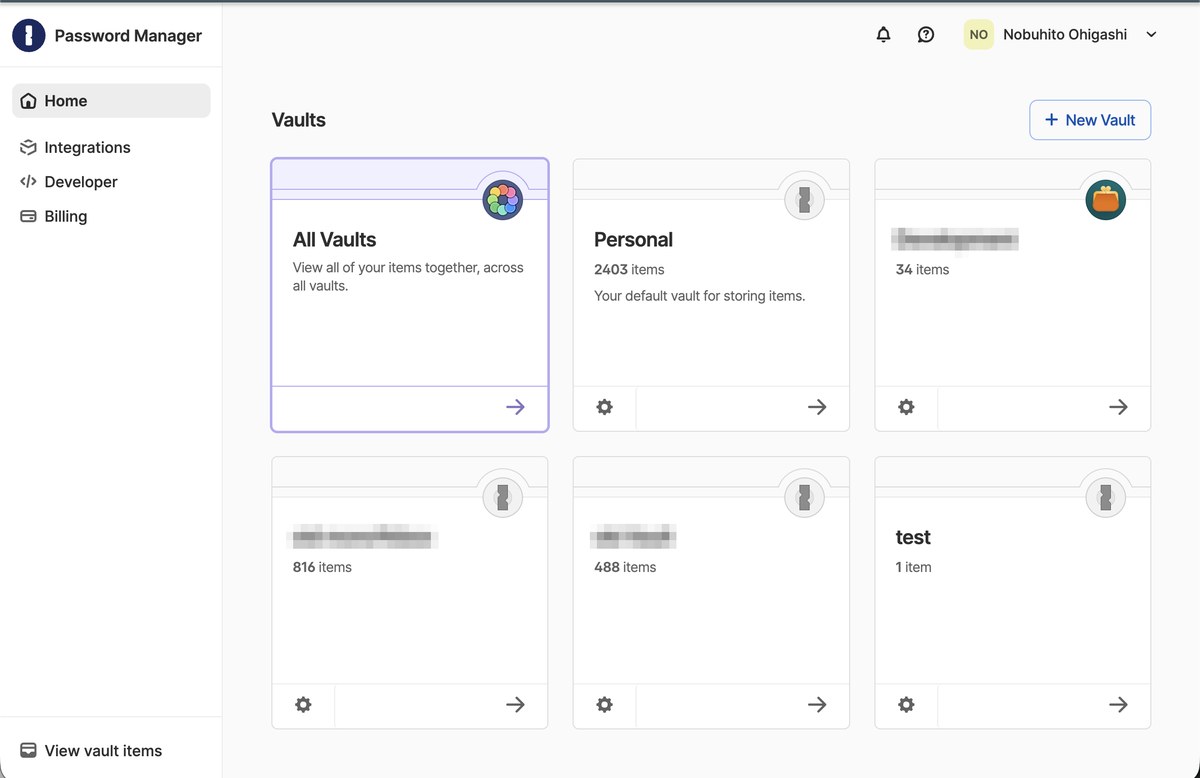This screenshot has height=778, width=1200.
Task: Click keyhole icon of 488 items vault
Action: 804,497
